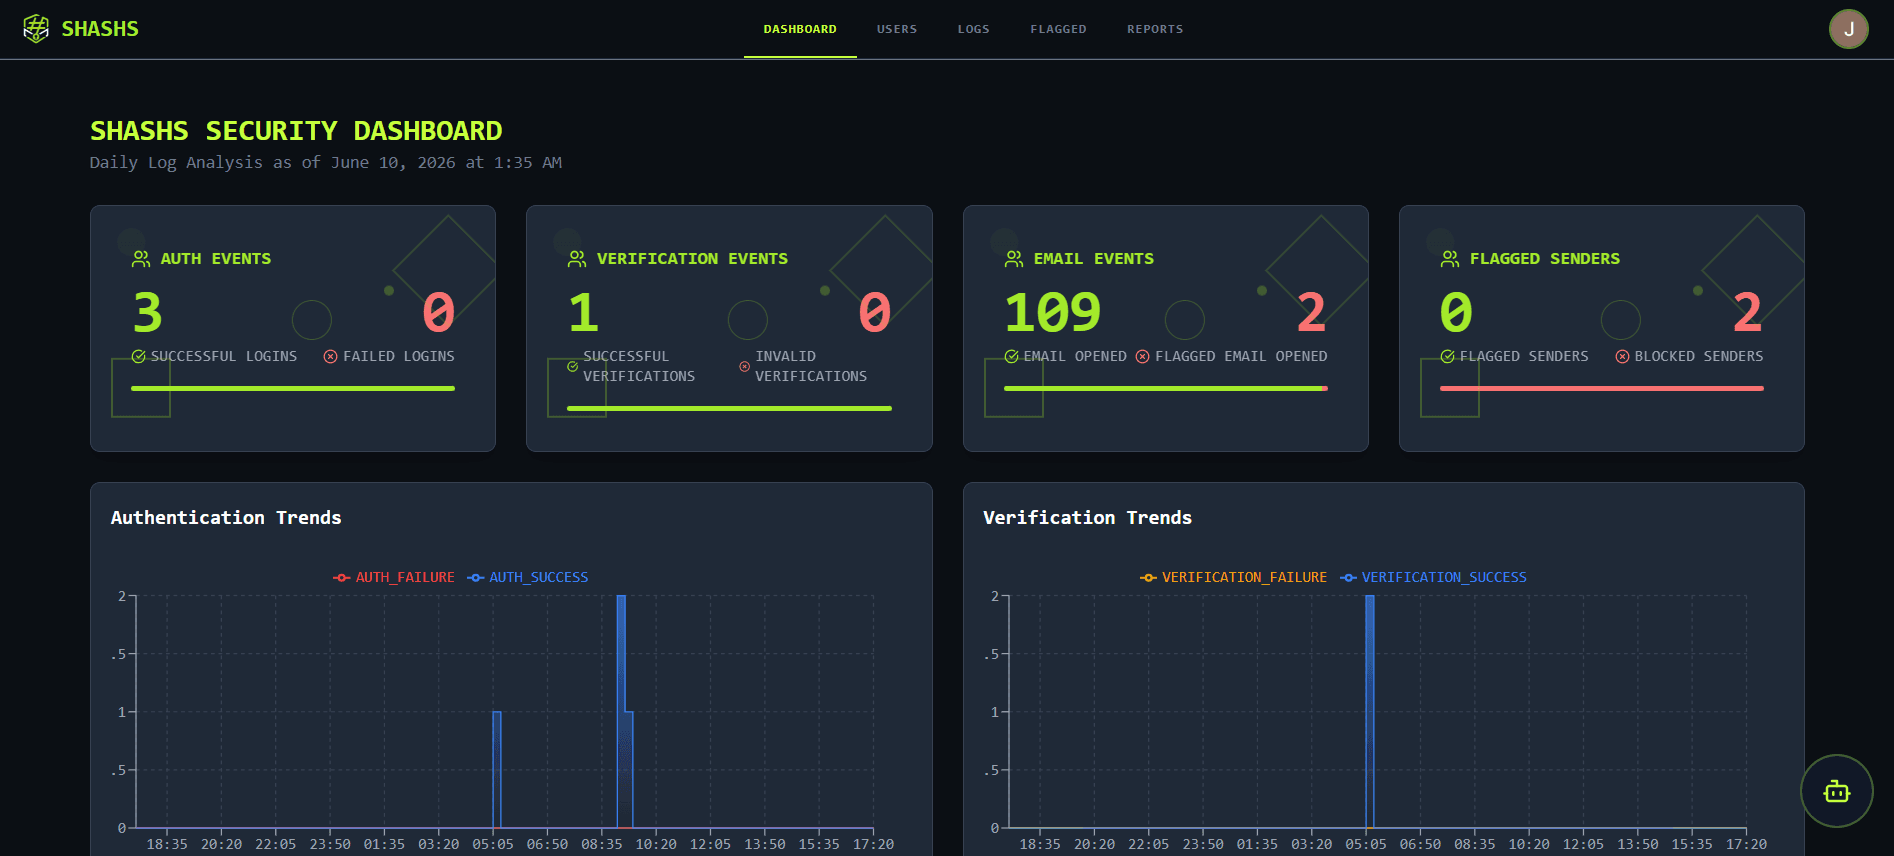Click the Verification Events progress bar
This screenshot has width=1894, height=856.
729,408
